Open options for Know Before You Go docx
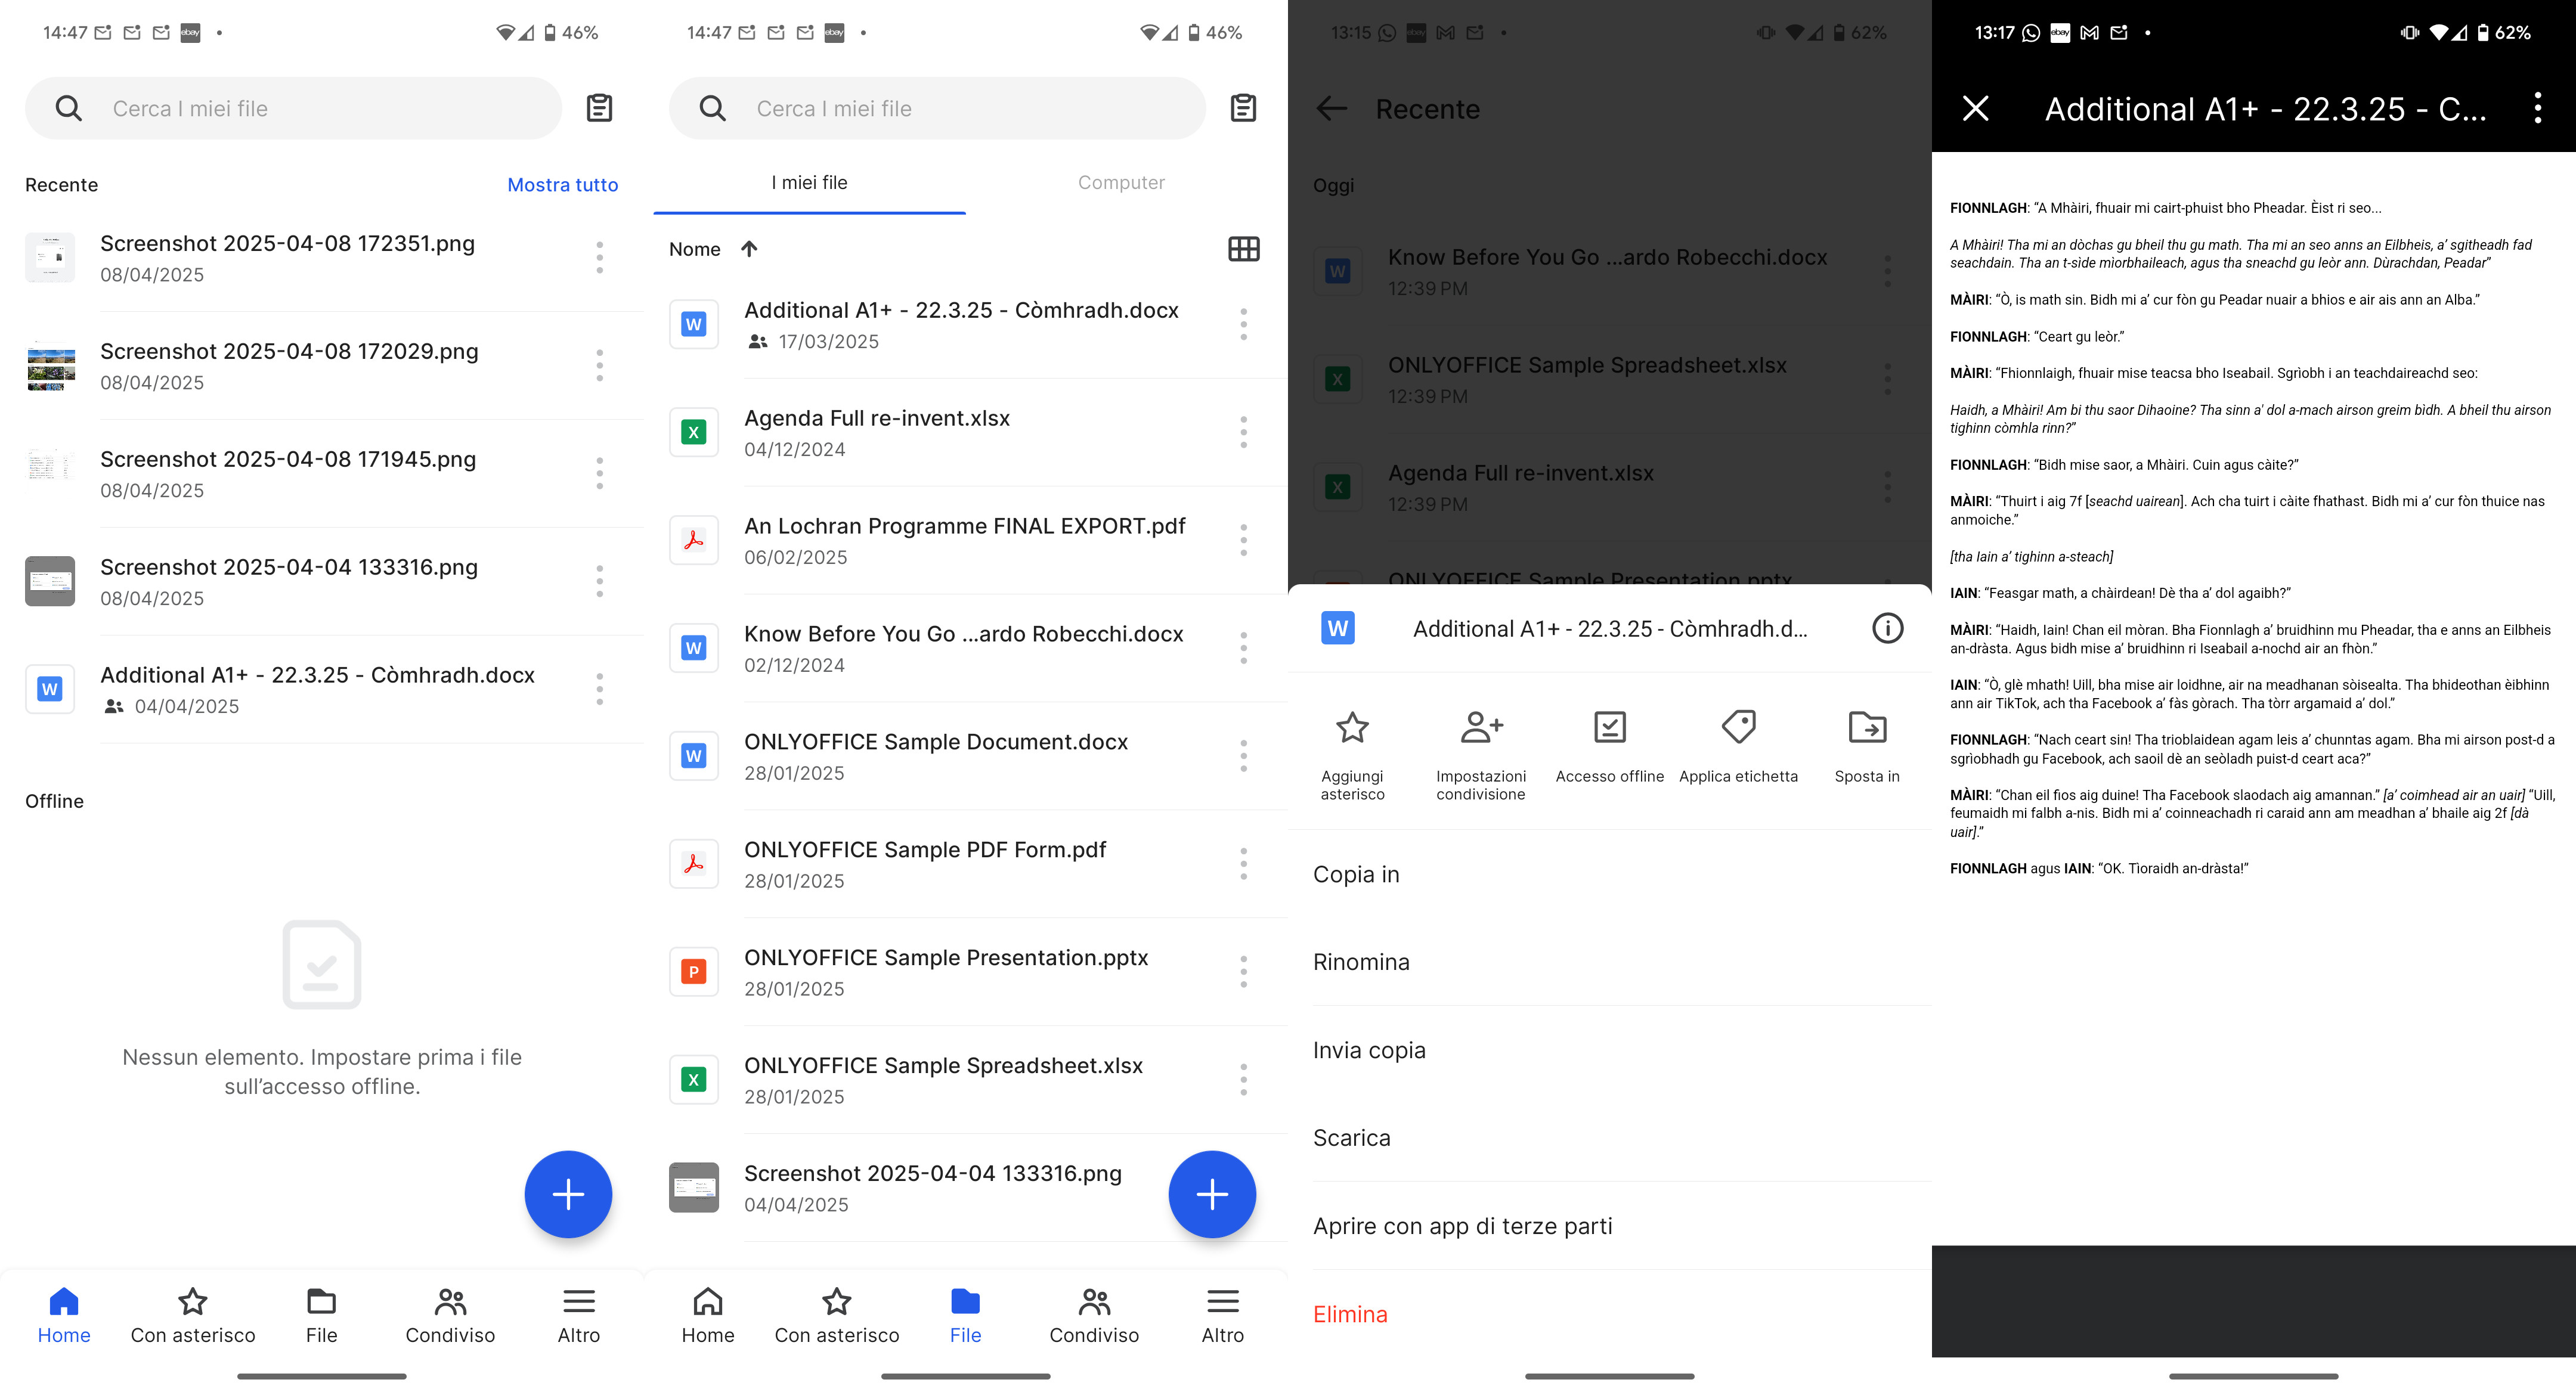The height and width of the screenshot is (1395, 2576). 1243,648
